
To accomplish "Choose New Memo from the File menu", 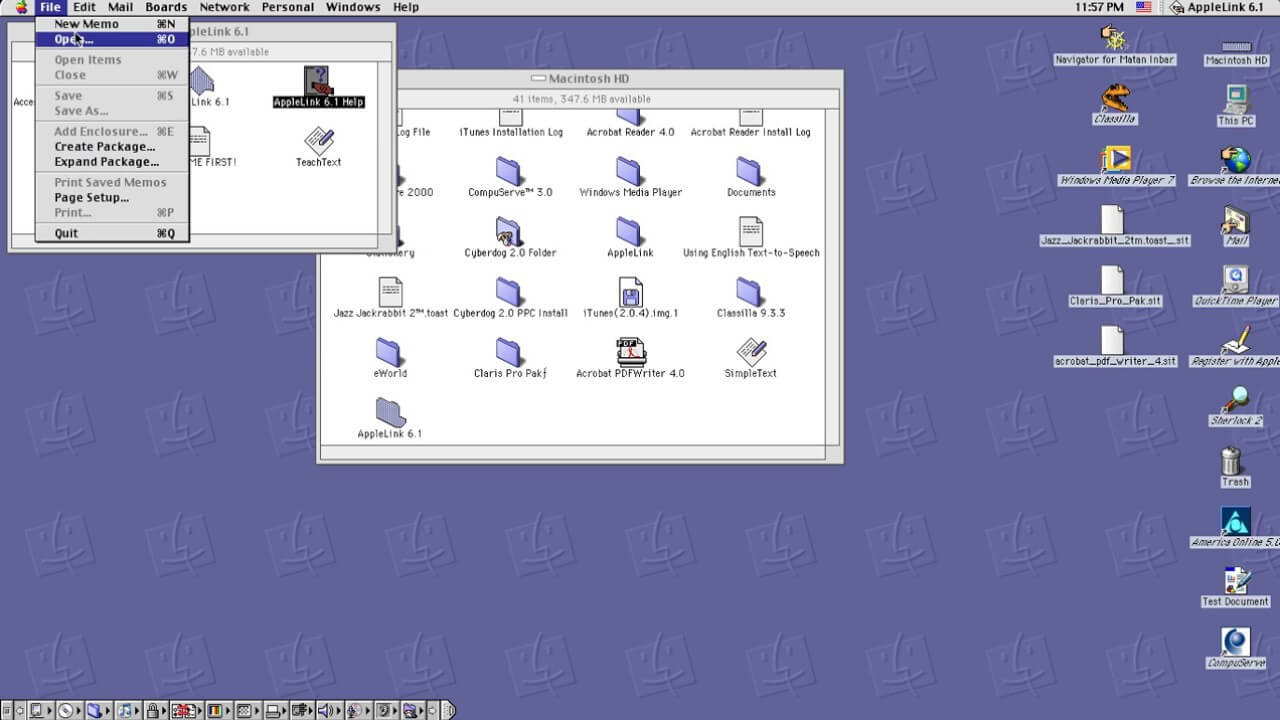I will coord(110,24).
